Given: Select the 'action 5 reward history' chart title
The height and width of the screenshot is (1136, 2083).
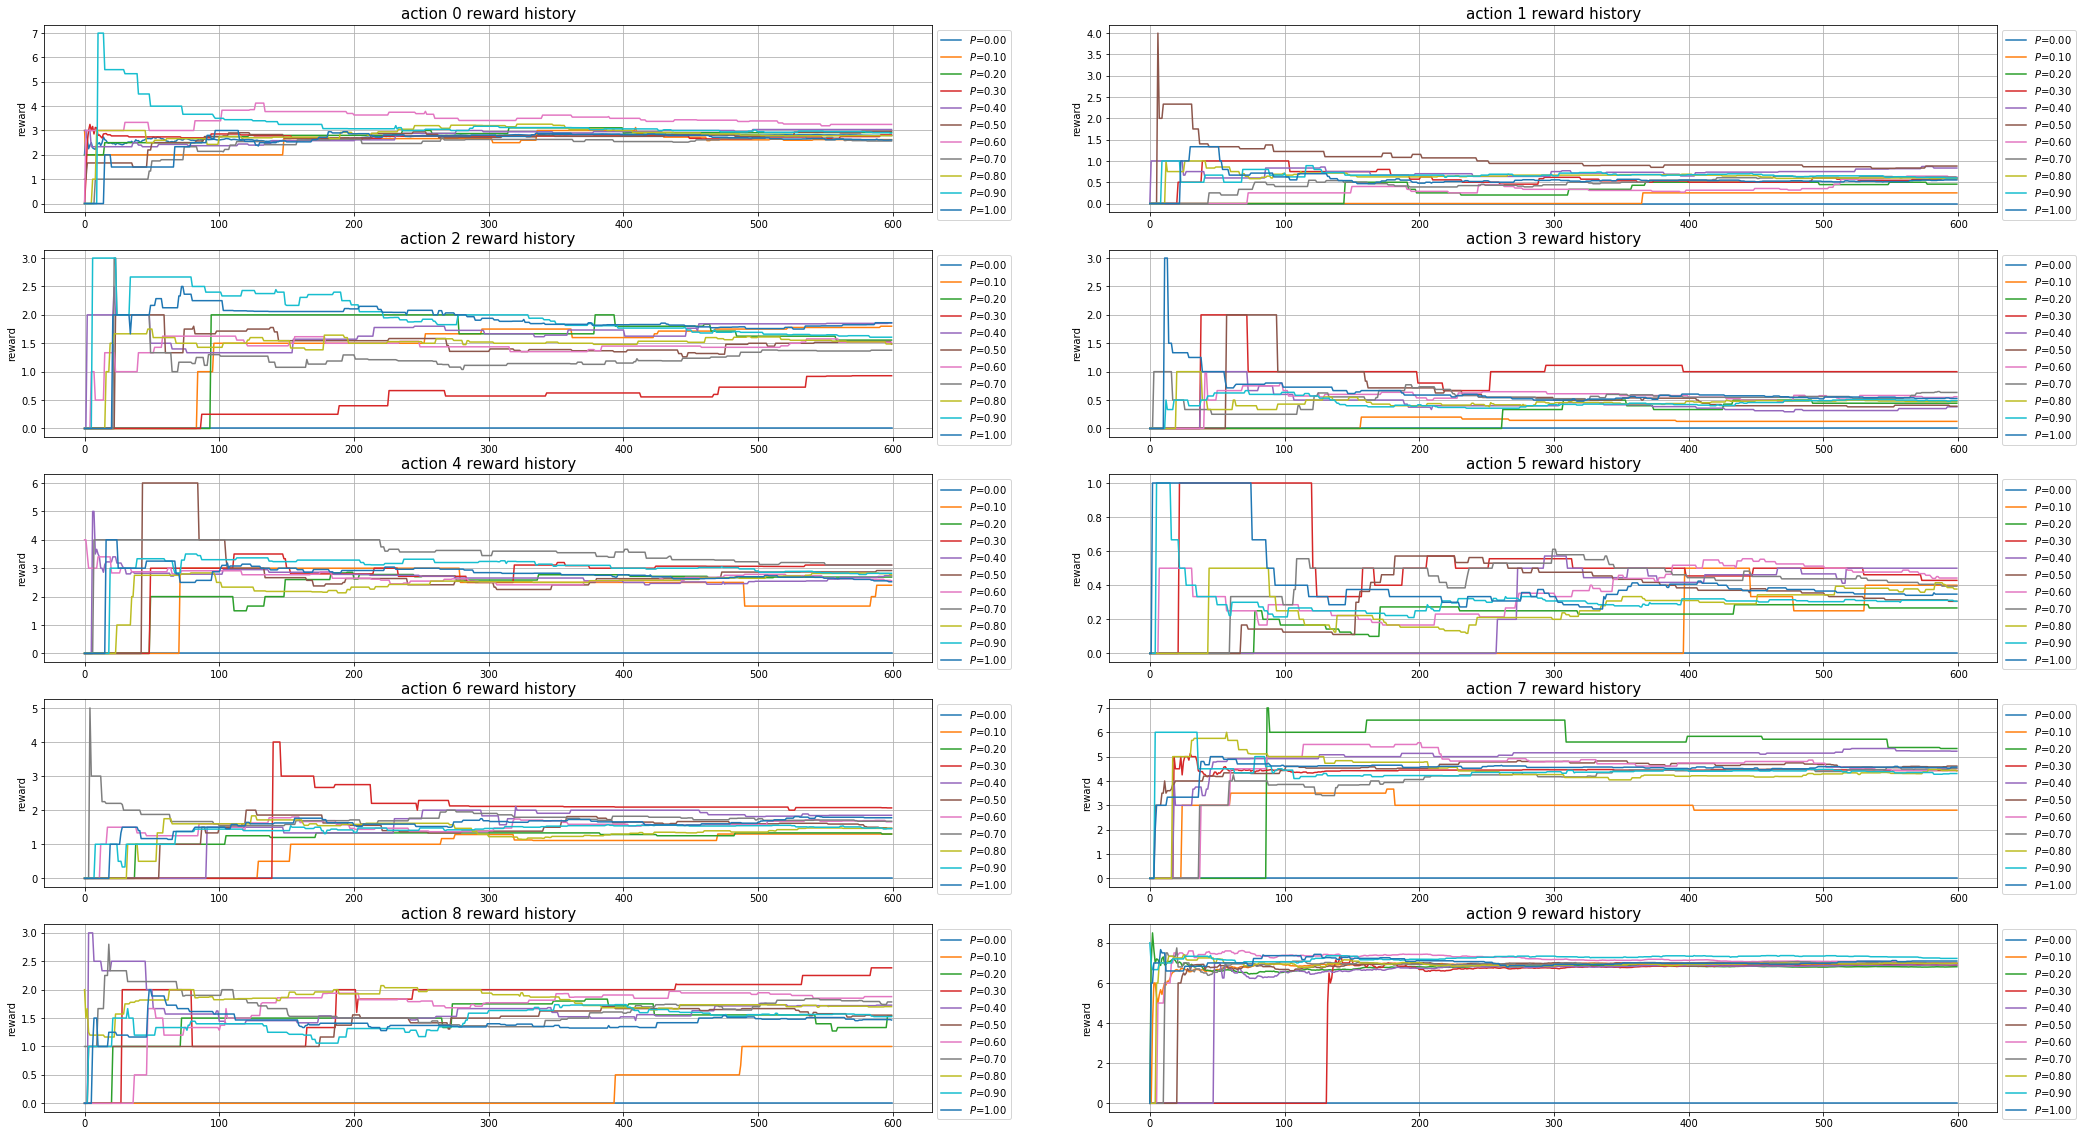Looking at the screenshot, I should [x=1552, y=464].
